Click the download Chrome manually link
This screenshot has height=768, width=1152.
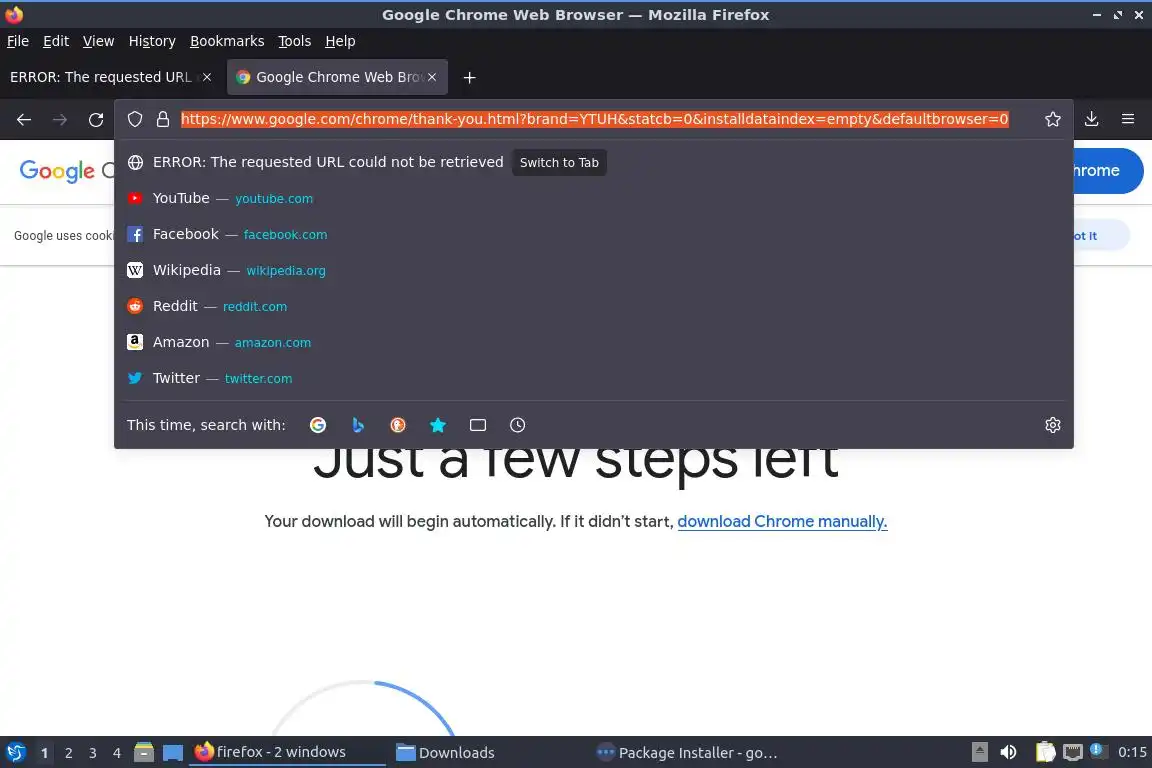(x=782, y=522)
